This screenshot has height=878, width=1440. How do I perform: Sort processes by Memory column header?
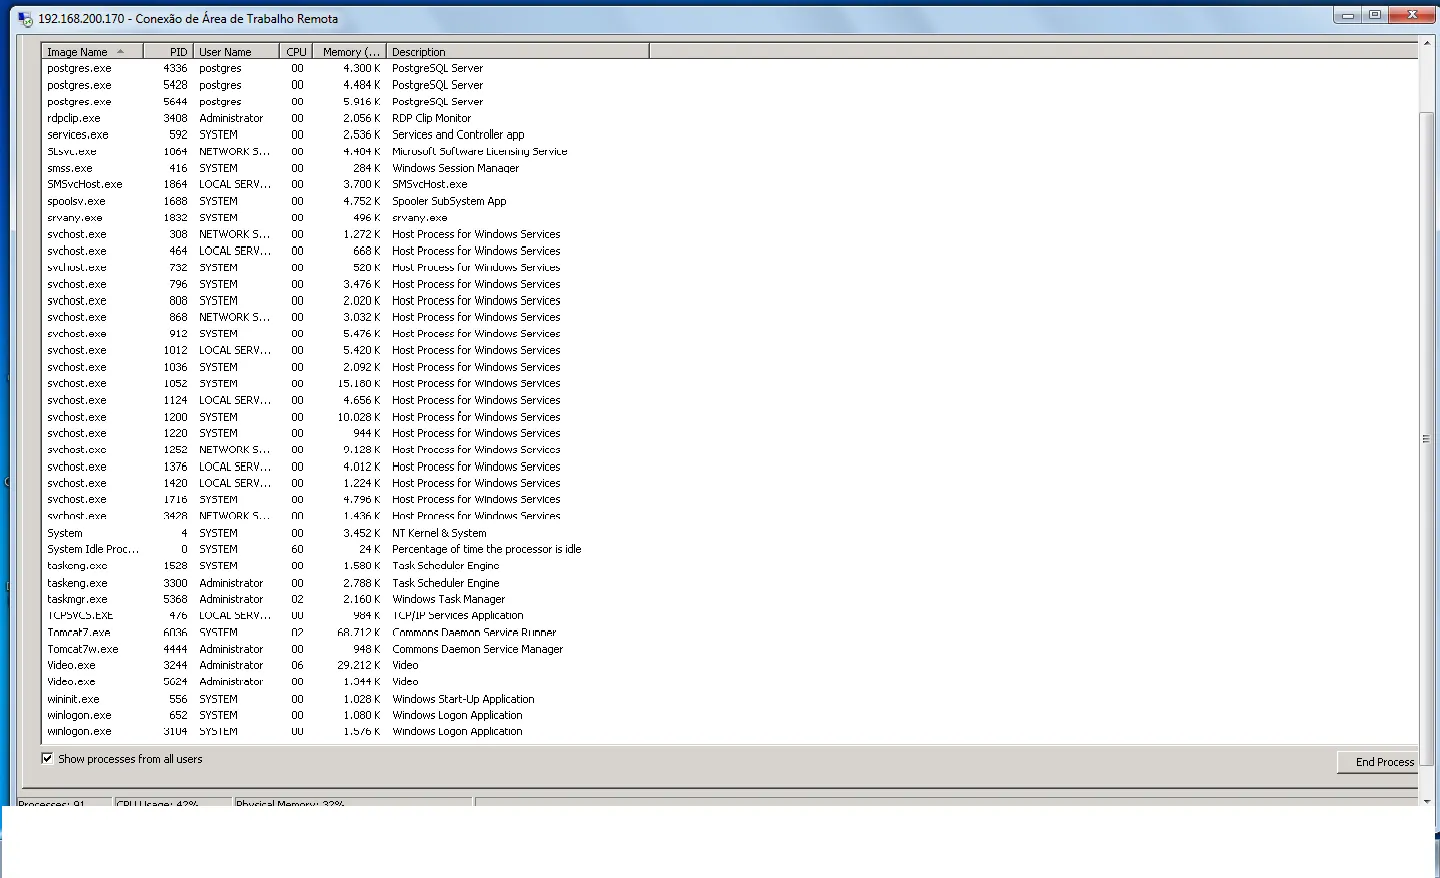(x=349, y=52)
